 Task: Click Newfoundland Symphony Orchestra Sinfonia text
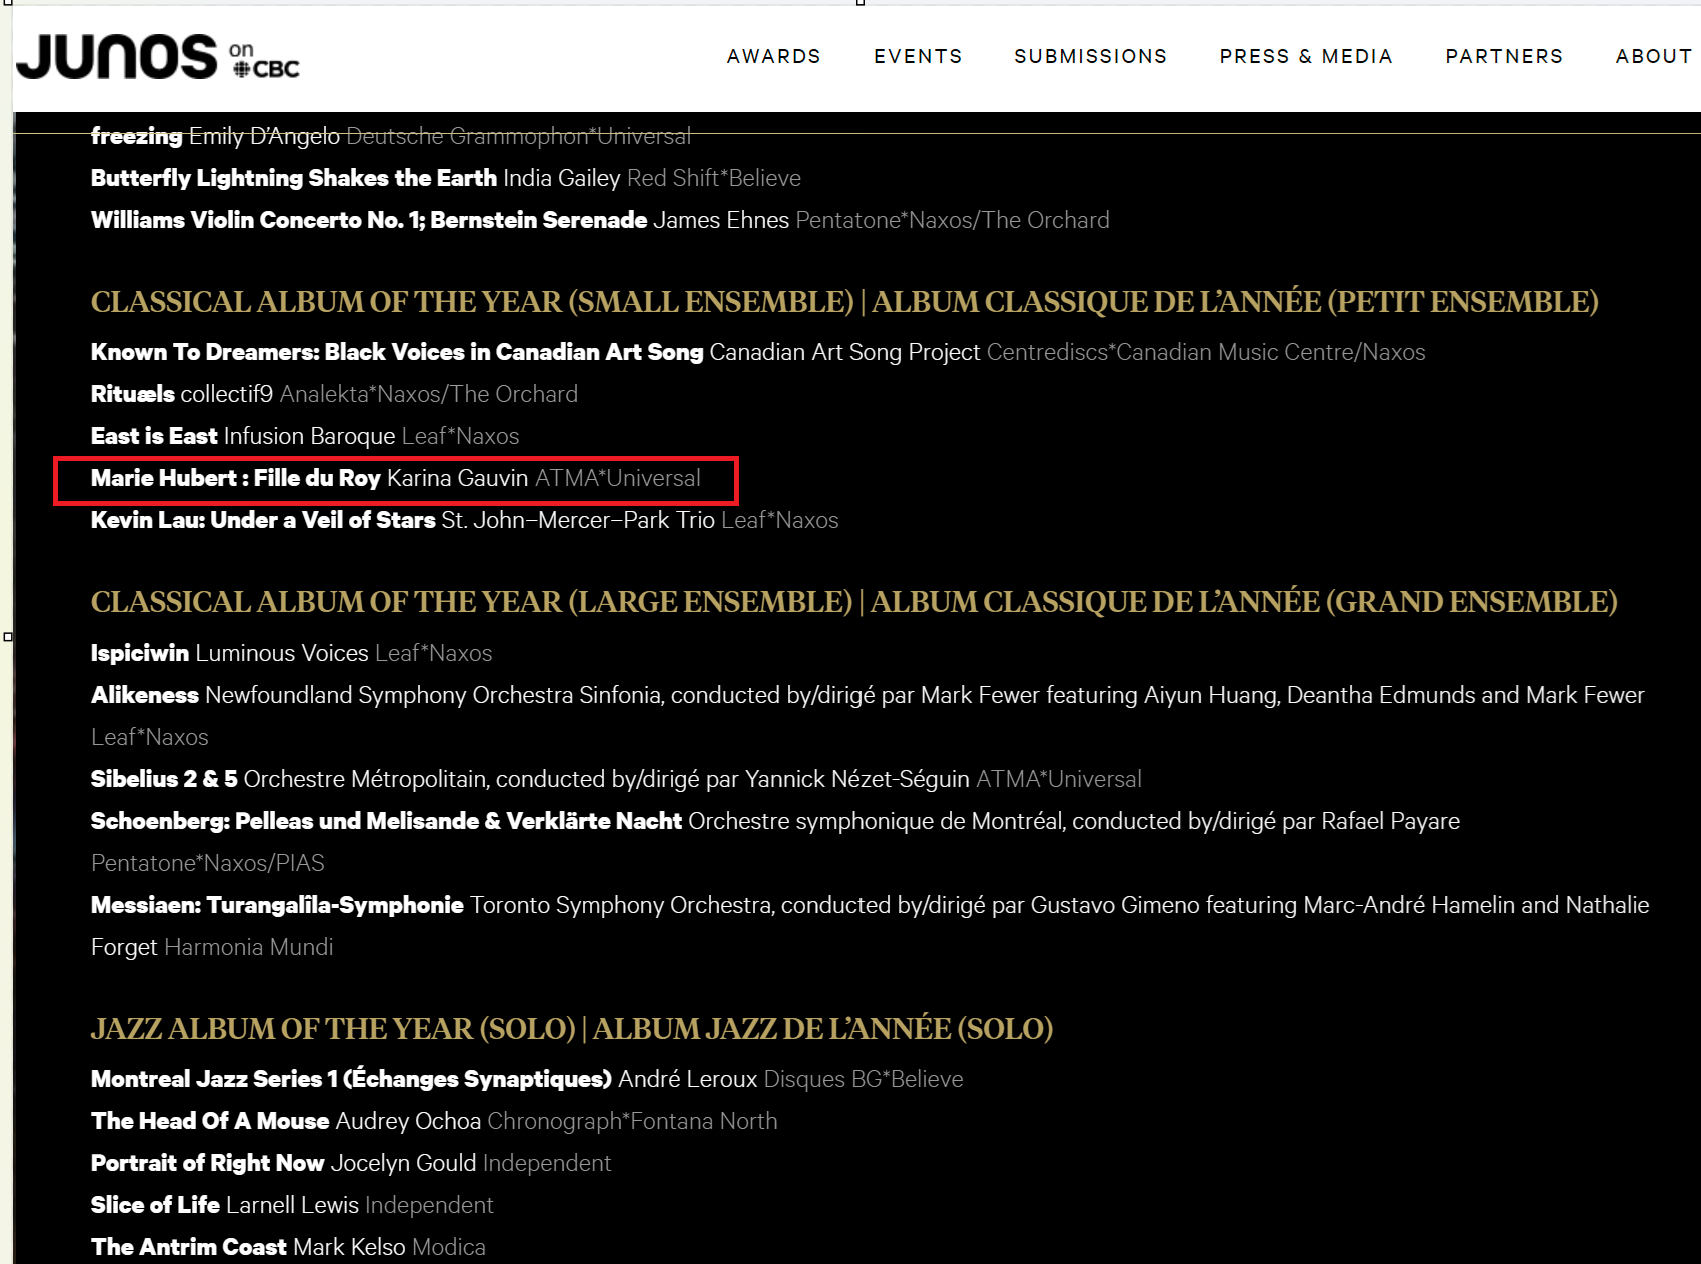435,695
